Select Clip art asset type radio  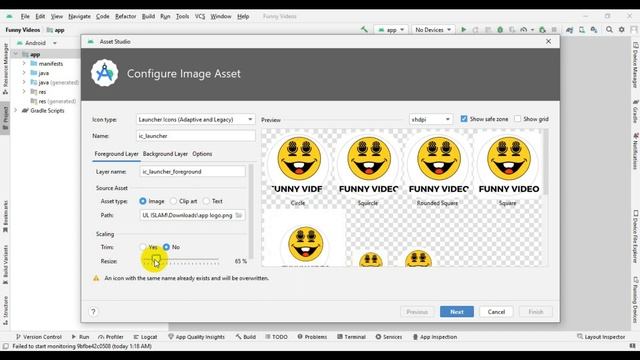[173, 201]
